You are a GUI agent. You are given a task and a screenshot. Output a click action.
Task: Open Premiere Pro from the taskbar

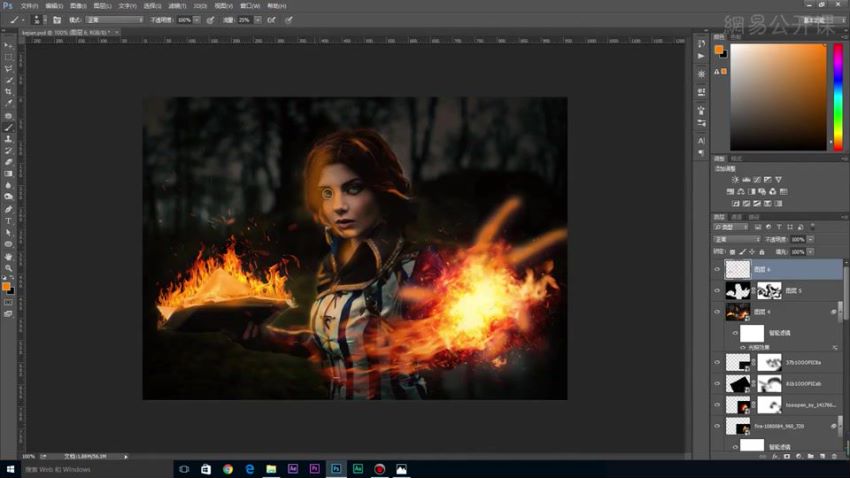314,469
